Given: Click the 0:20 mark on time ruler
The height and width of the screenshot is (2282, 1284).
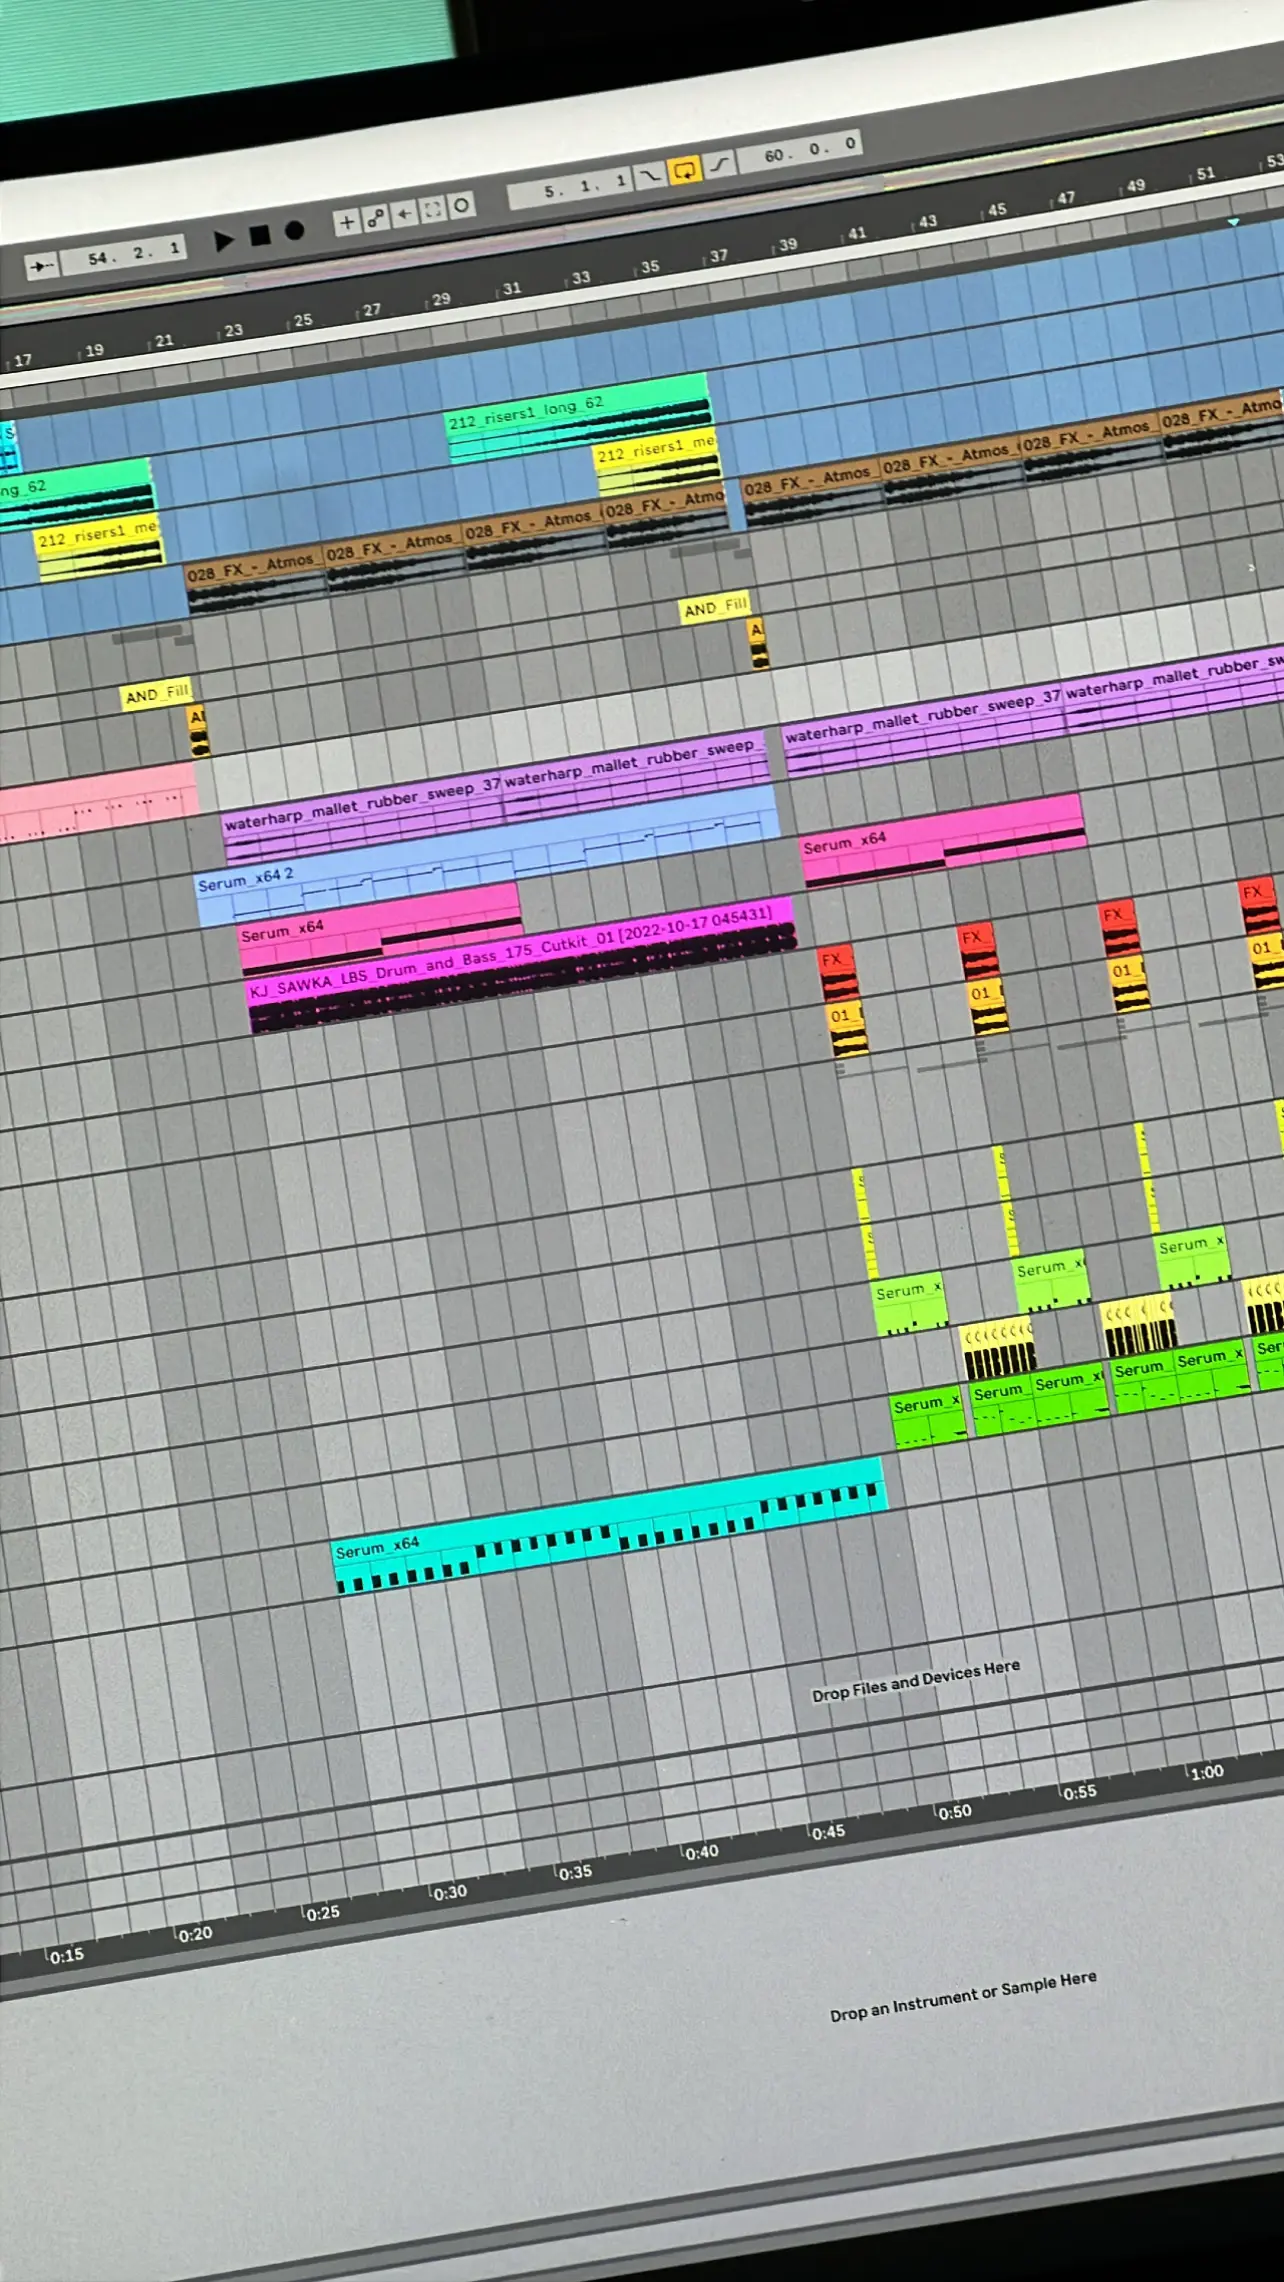Looking at the screenshot, I should pyautogui.click(x=195, y=1934).
